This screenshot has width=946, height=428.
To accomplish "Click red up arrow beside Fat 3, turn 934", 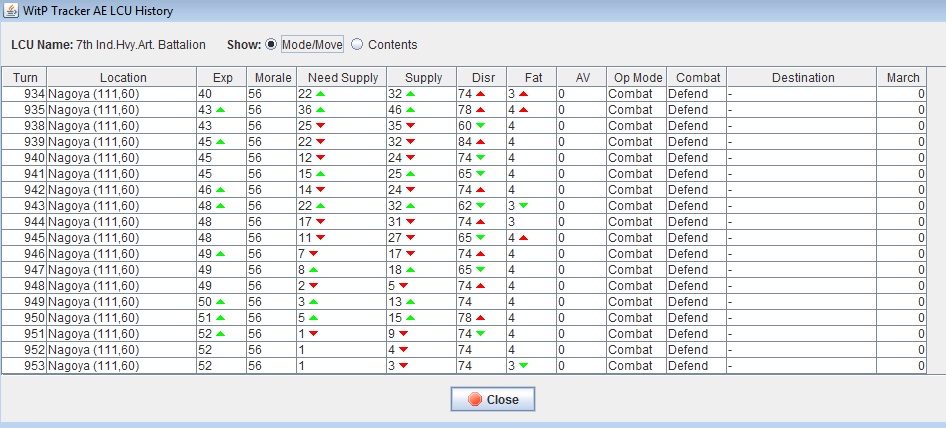I will pyautogui.click(x=523, y=94).
